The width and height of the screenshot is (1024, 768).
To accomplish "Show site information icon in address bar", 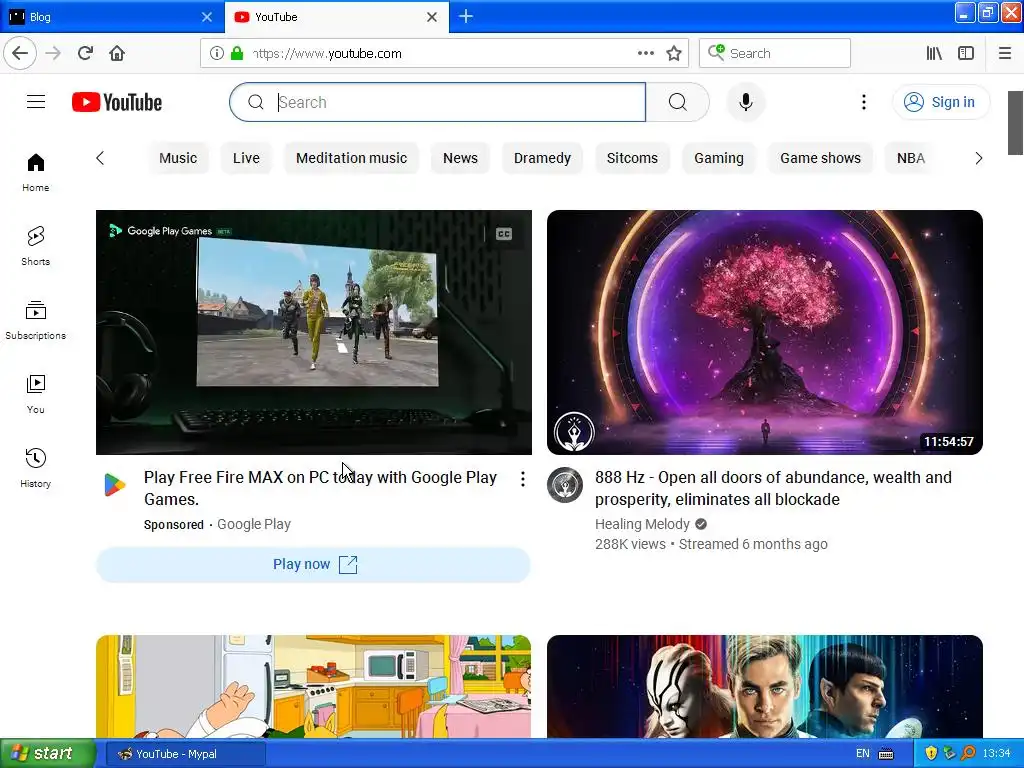I will tap(217, 53).
